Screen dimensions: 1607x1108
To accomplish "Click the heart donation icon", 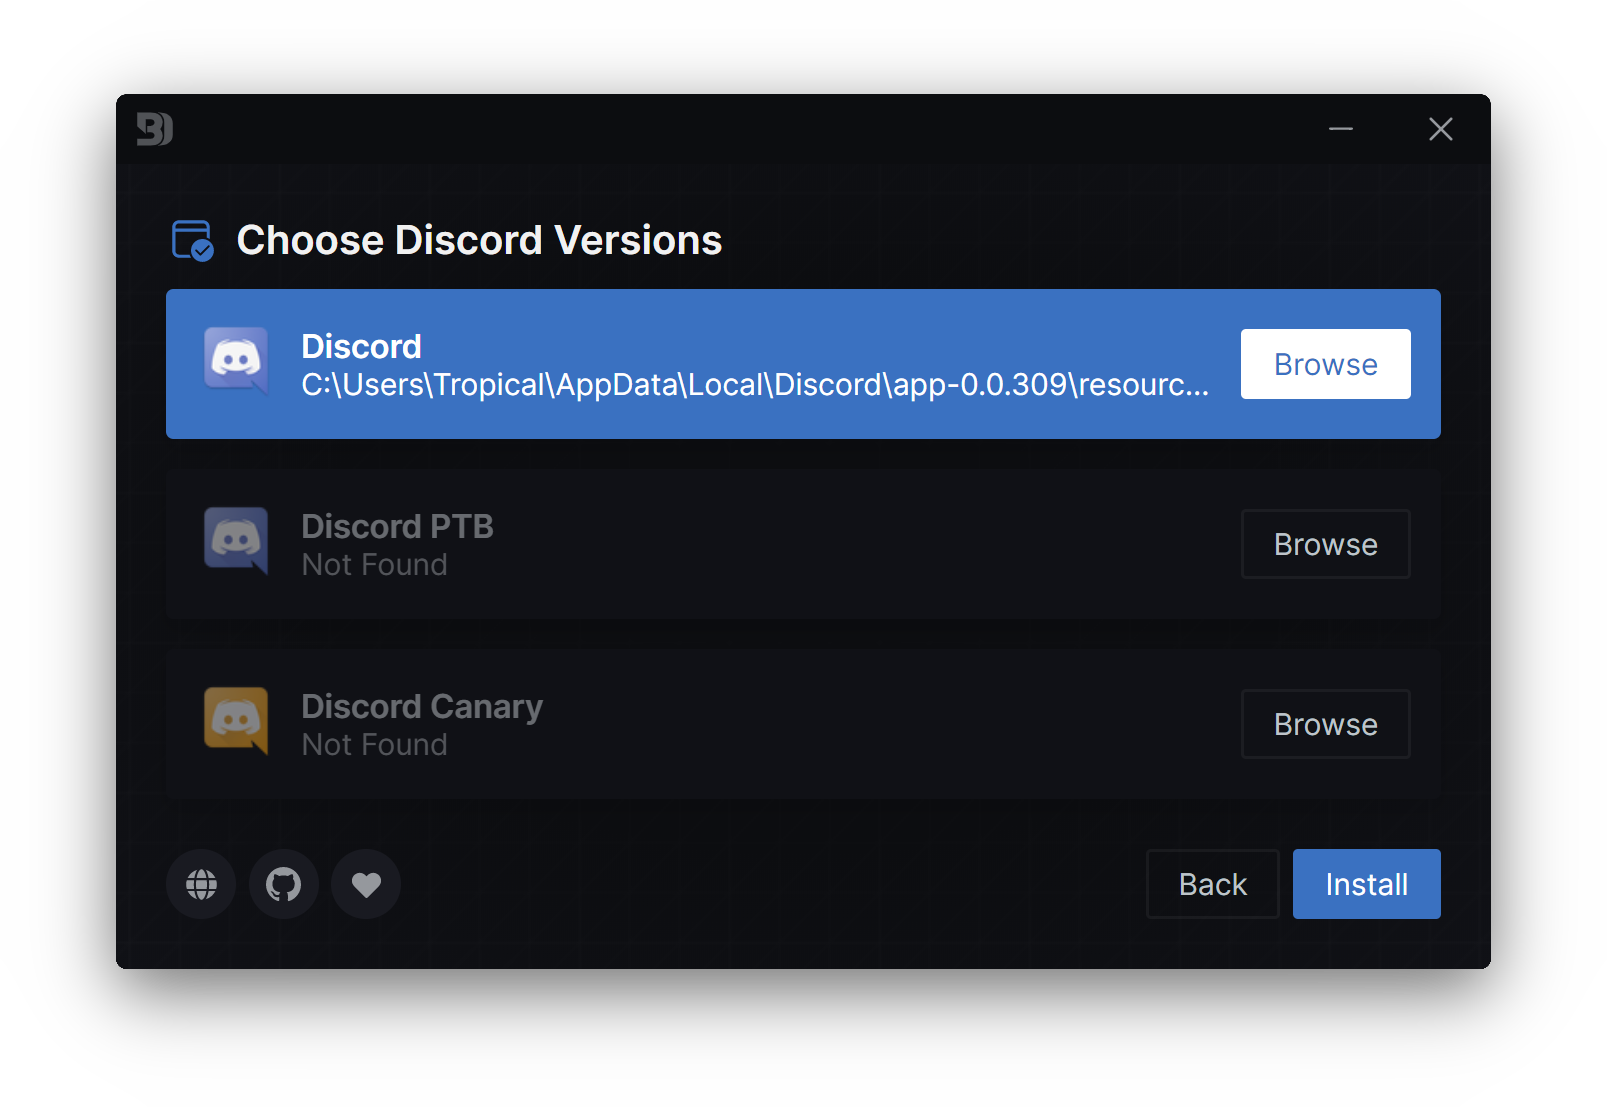I will [365, 884].
